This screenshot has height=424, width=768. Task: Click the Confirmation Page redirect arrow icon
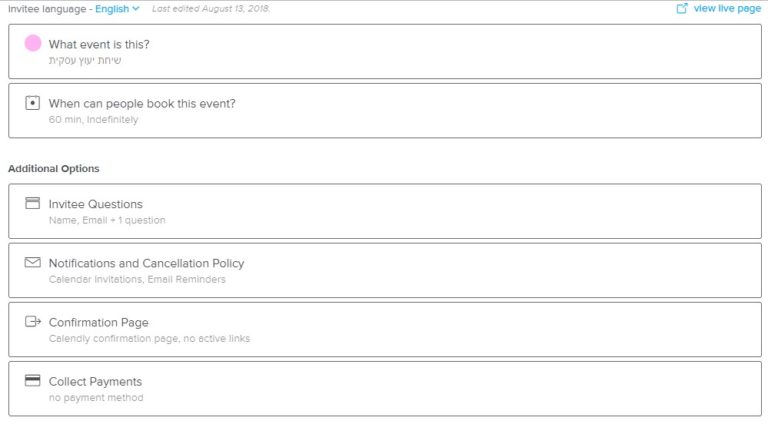pyautogui.click(x=33, y=322)
